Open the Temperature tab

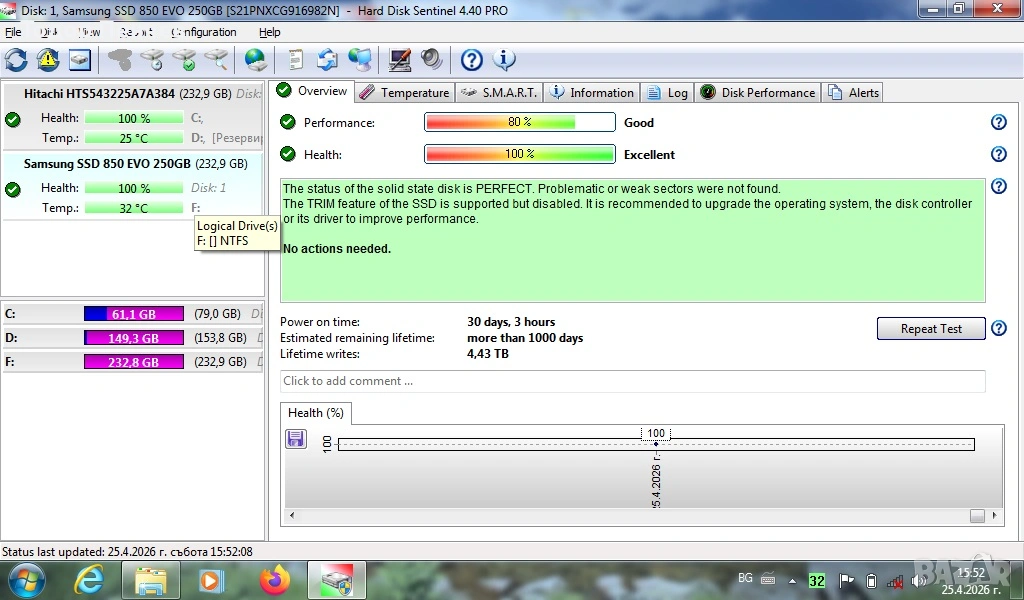[x=404, y=93]
